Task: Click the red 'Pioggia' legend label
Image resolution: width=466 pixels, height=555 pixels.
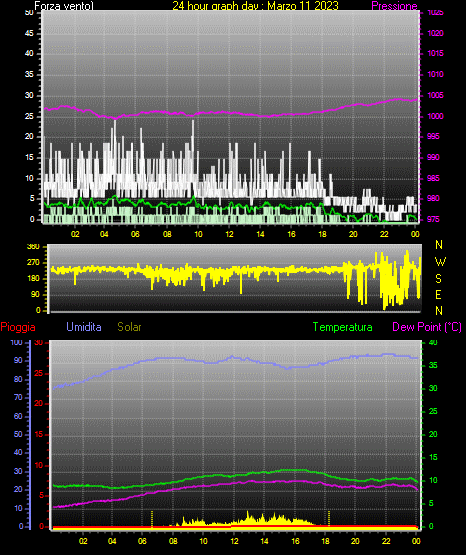Action: pos(18,327)
